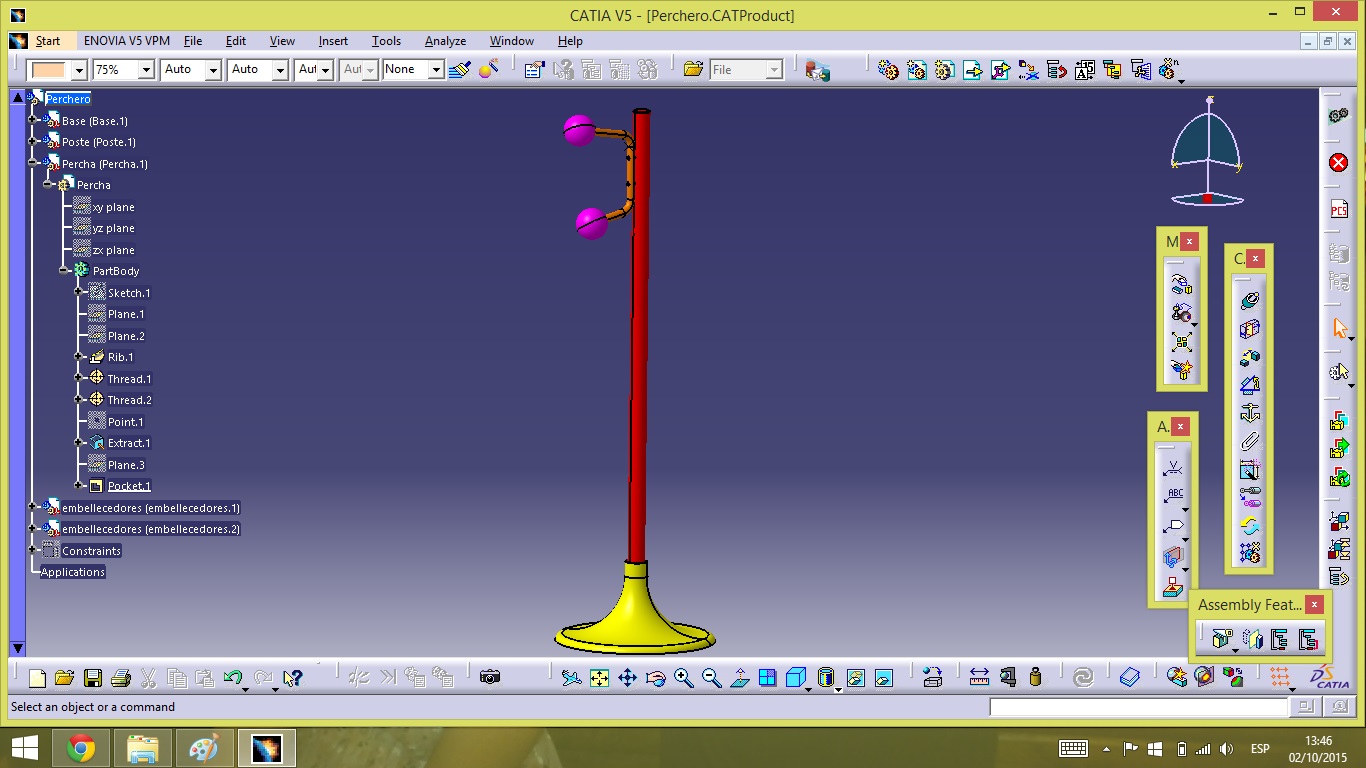The width and height of the screenshot is (1366, 768).
Task: Collapse the PartBody tree node
Action: pos(64,270)
